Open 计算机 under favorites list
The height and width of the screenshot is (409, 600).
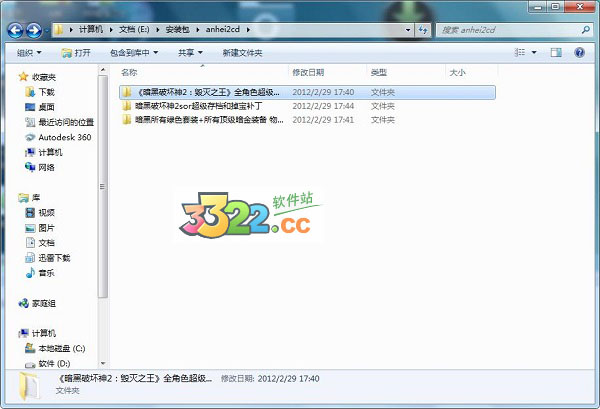point(44,152)
